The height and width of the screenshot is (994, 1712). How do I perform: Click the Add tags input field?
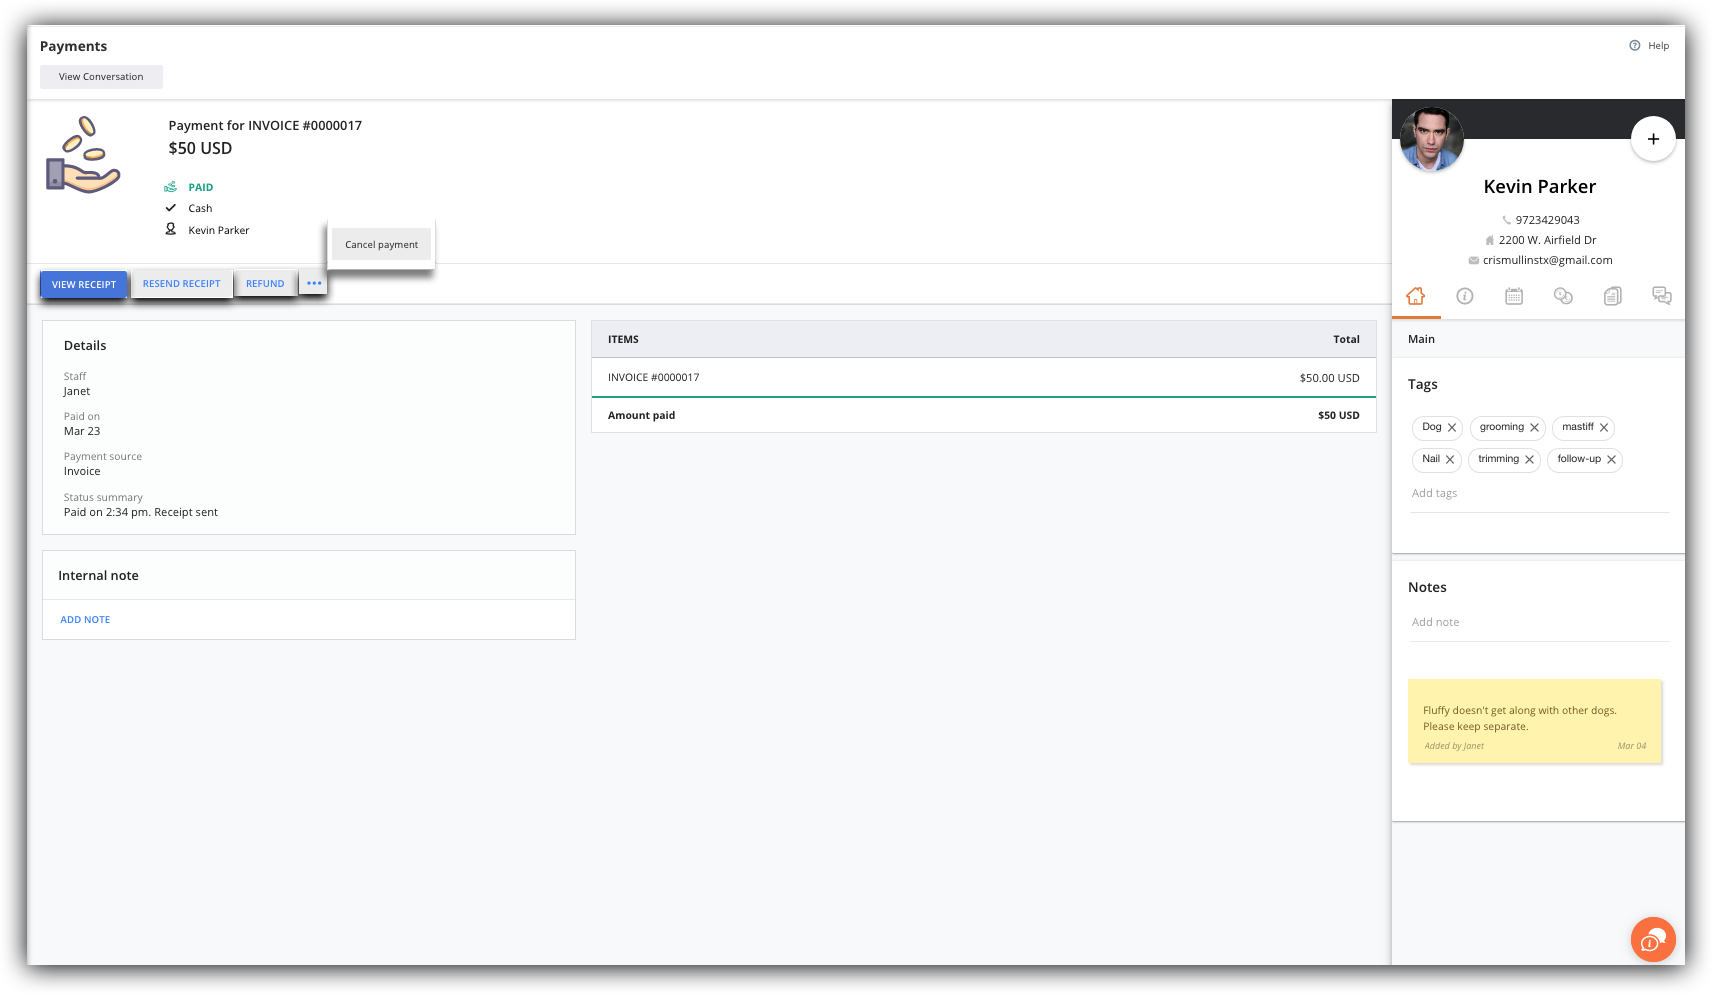[x=1539, y=494]
